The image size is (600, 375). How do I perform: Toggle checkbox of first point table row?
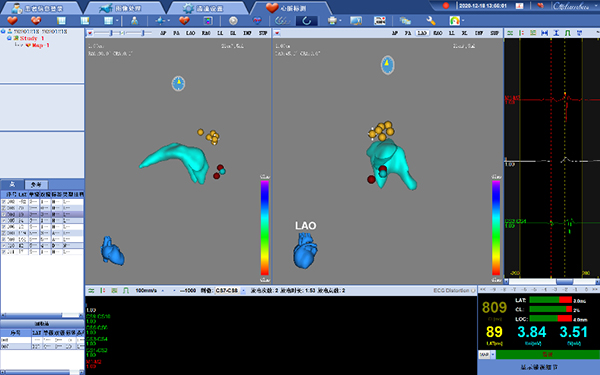[3, 202]
